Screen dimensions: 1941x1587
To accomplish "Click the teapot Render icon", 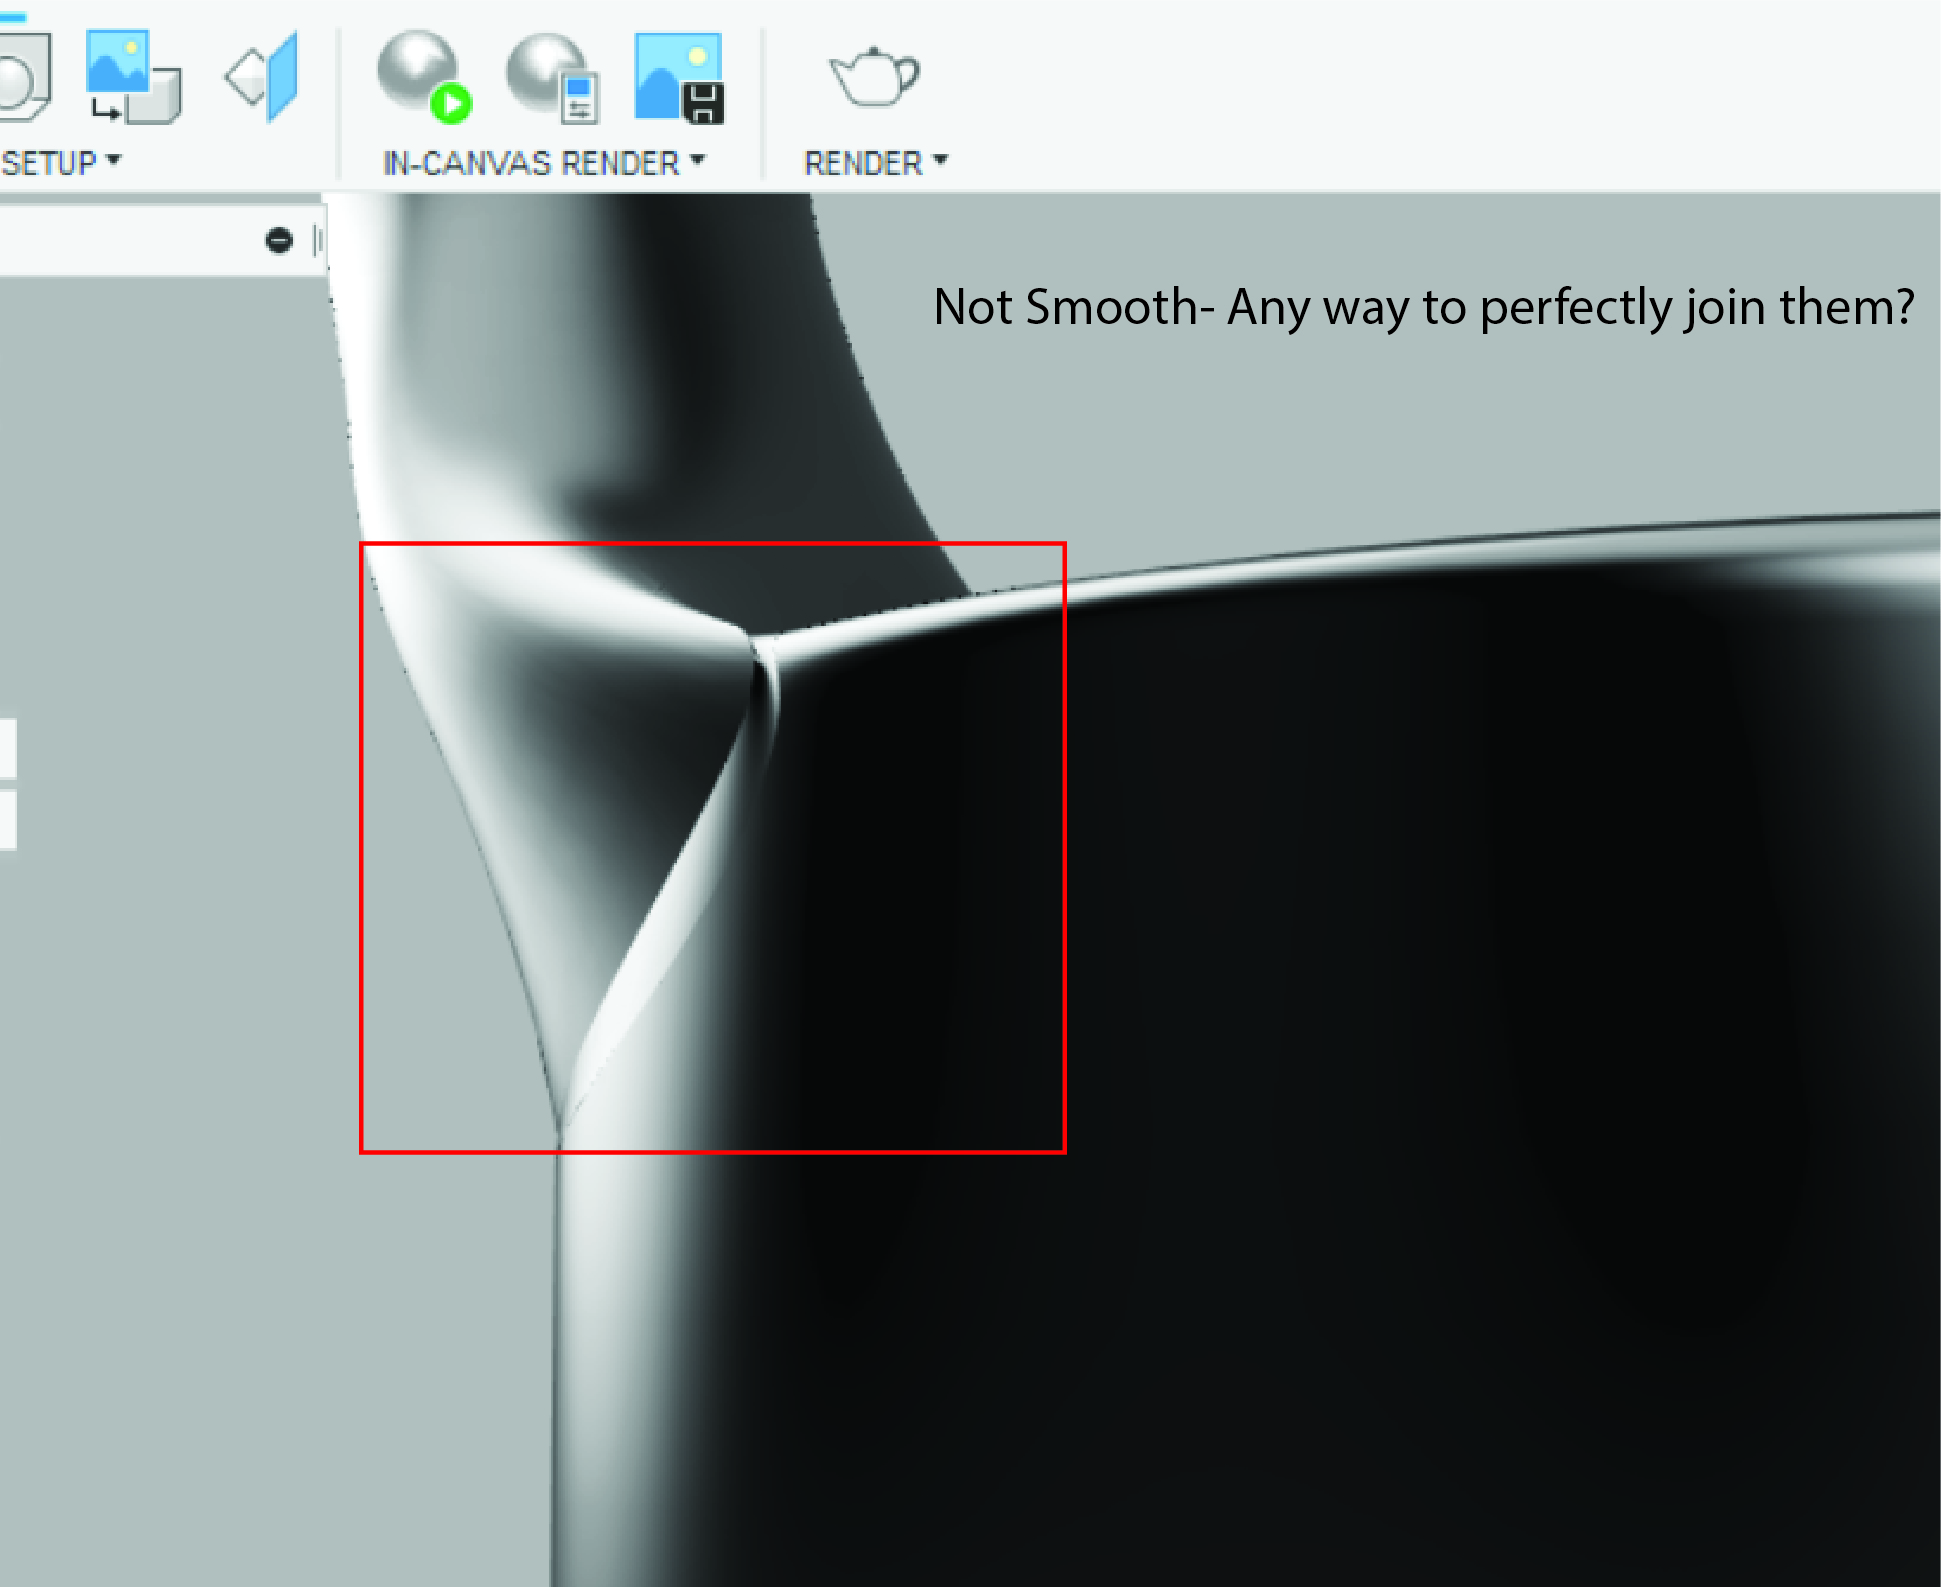I will 873,78.
